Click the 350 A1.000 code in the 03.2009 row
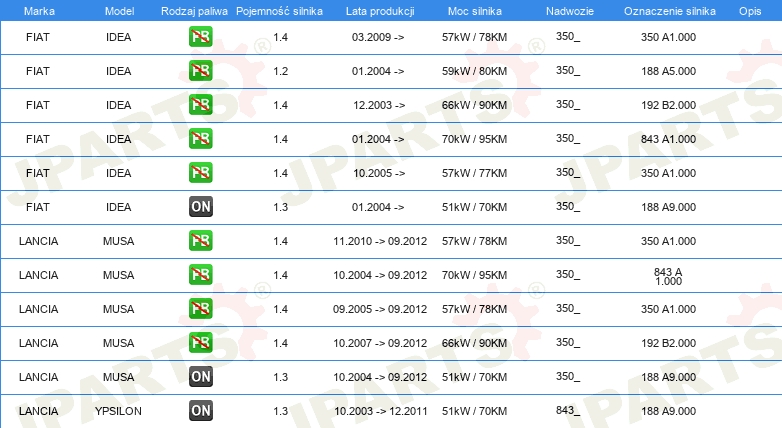 click(x=668, y=37)
